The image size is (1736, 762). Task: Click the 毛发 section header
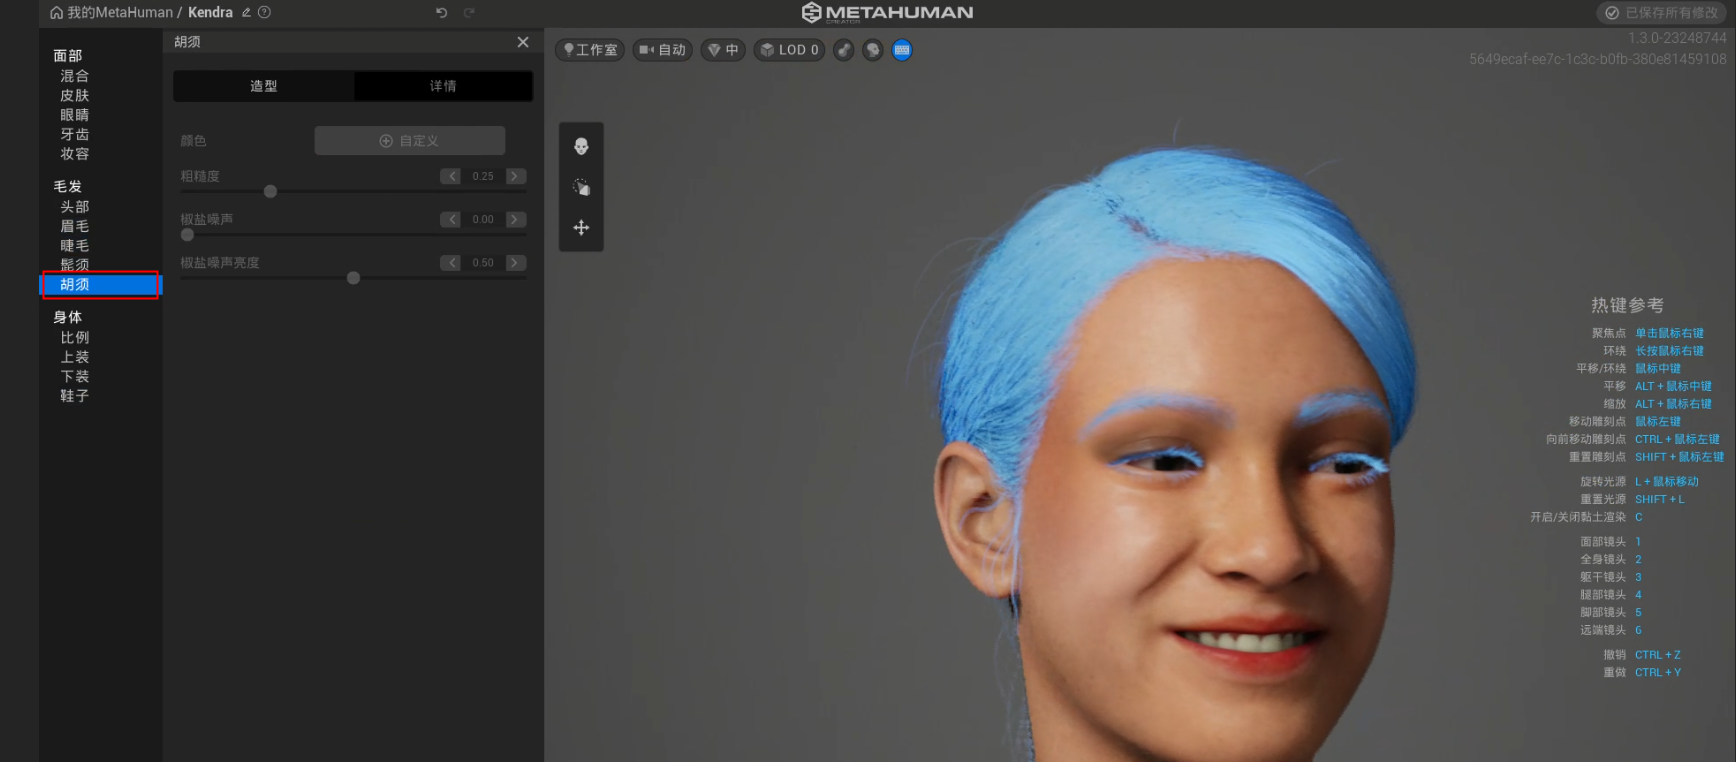coord(68,187)
